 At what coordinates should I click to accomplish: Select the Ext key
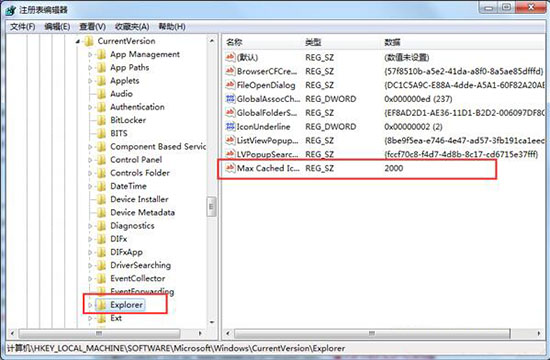[x=116, y=318]
